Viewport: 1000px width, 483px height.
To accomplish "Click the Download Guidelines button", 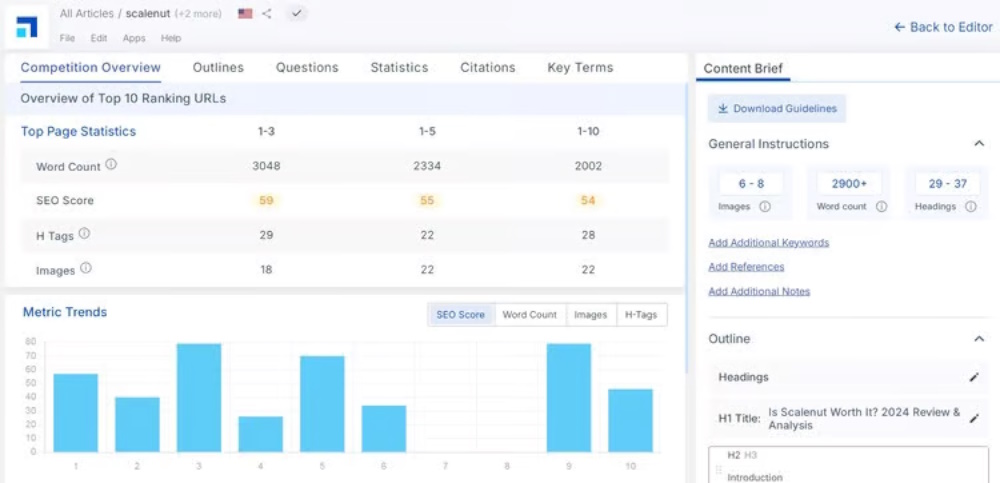I will [x=777, y=108].
